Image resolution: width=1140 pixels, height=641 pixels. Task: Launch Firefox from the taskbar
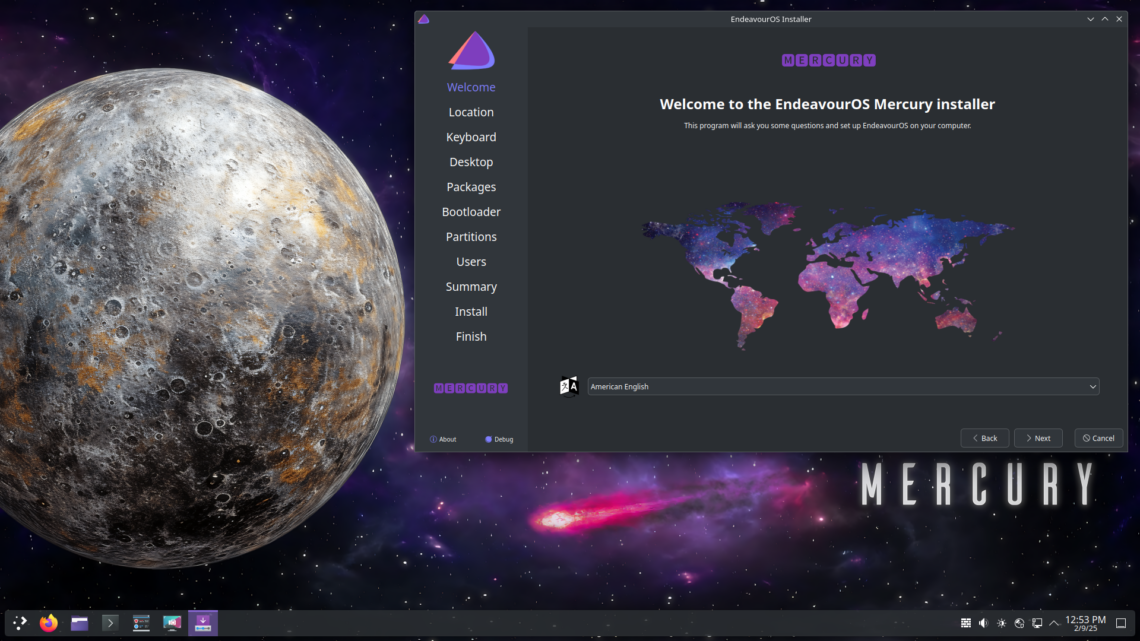tap(49, 623)
